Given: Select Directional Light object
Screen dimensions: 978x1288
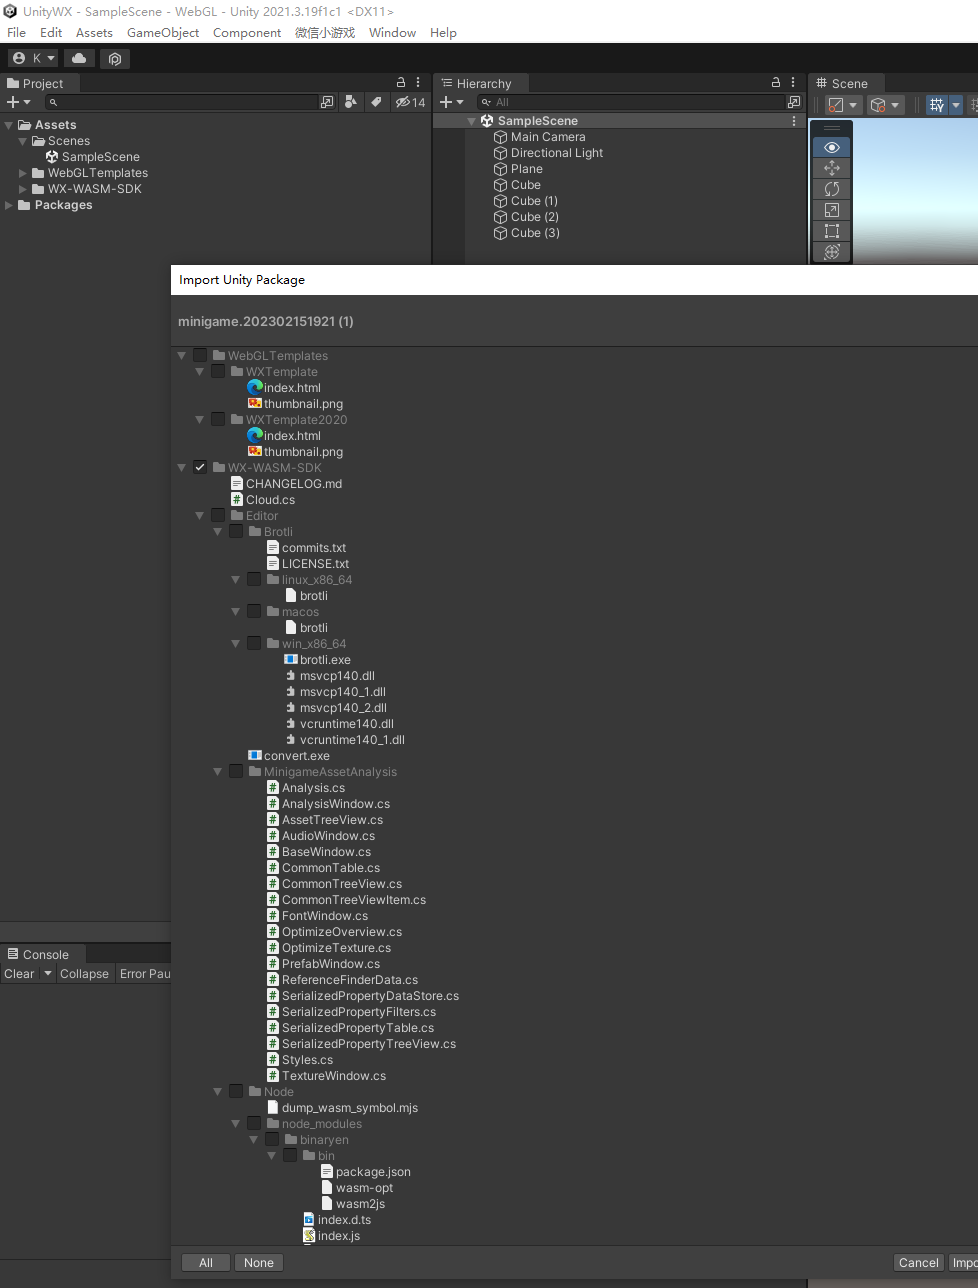Looking at the screenshot, I should pos(557,153).
